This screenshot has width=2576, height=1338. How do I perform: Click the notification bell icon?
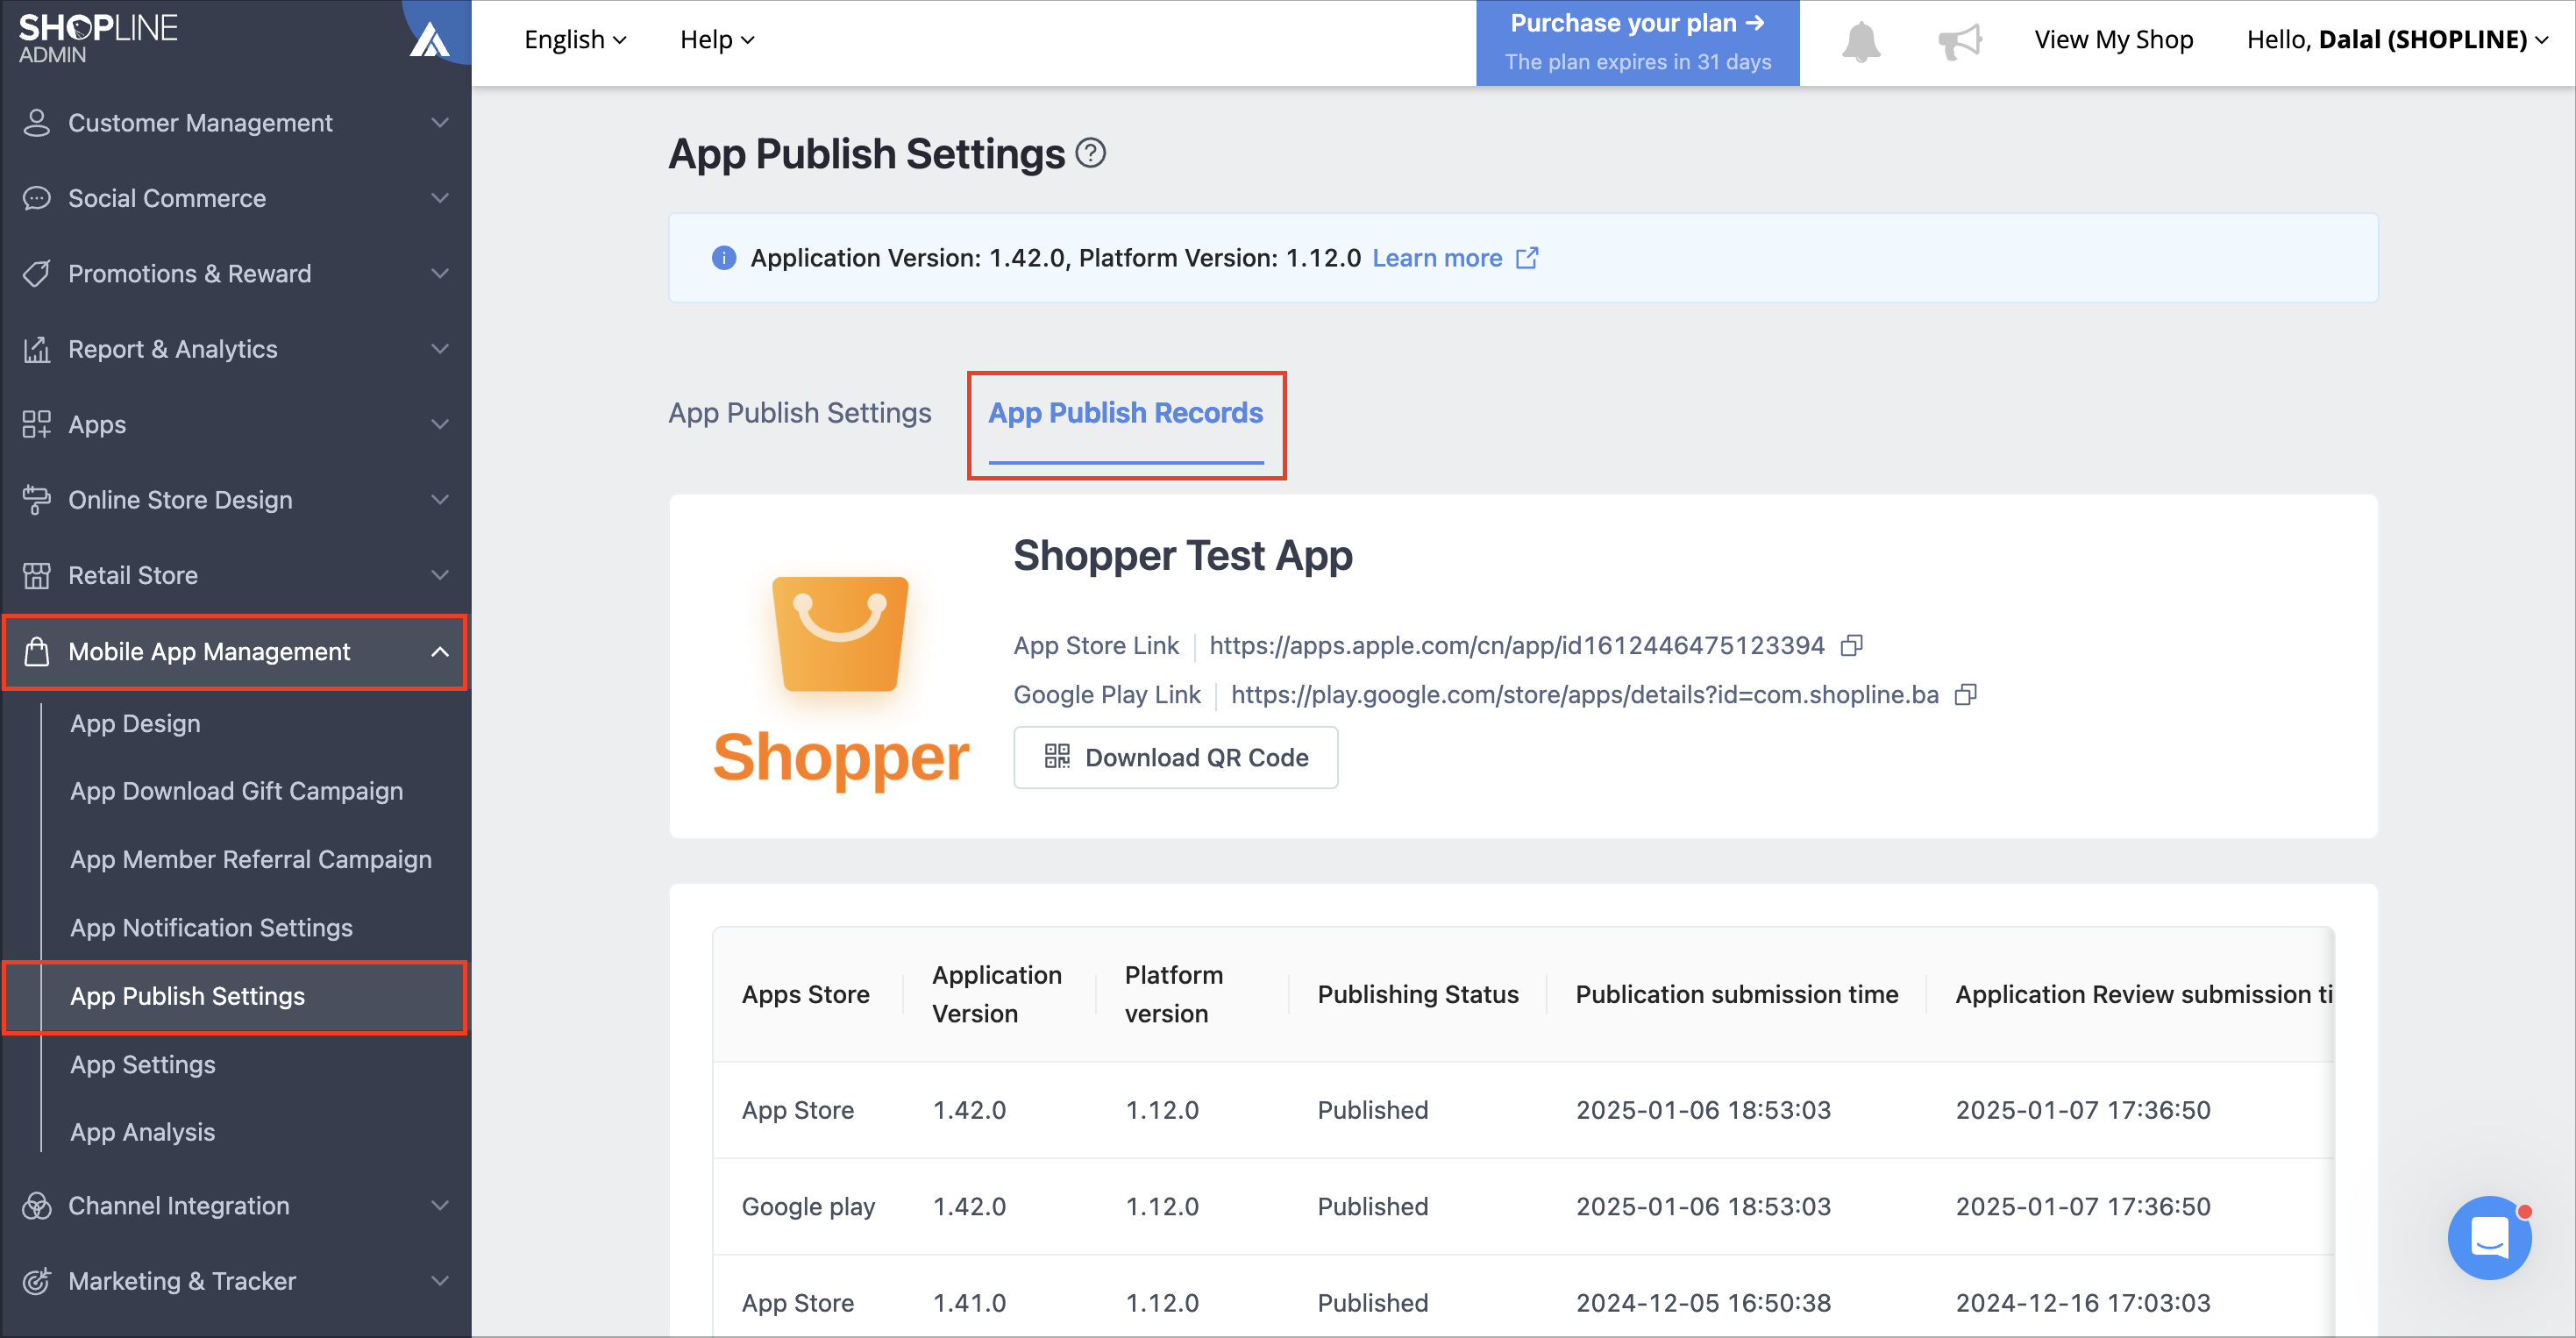click(1861, 41)
